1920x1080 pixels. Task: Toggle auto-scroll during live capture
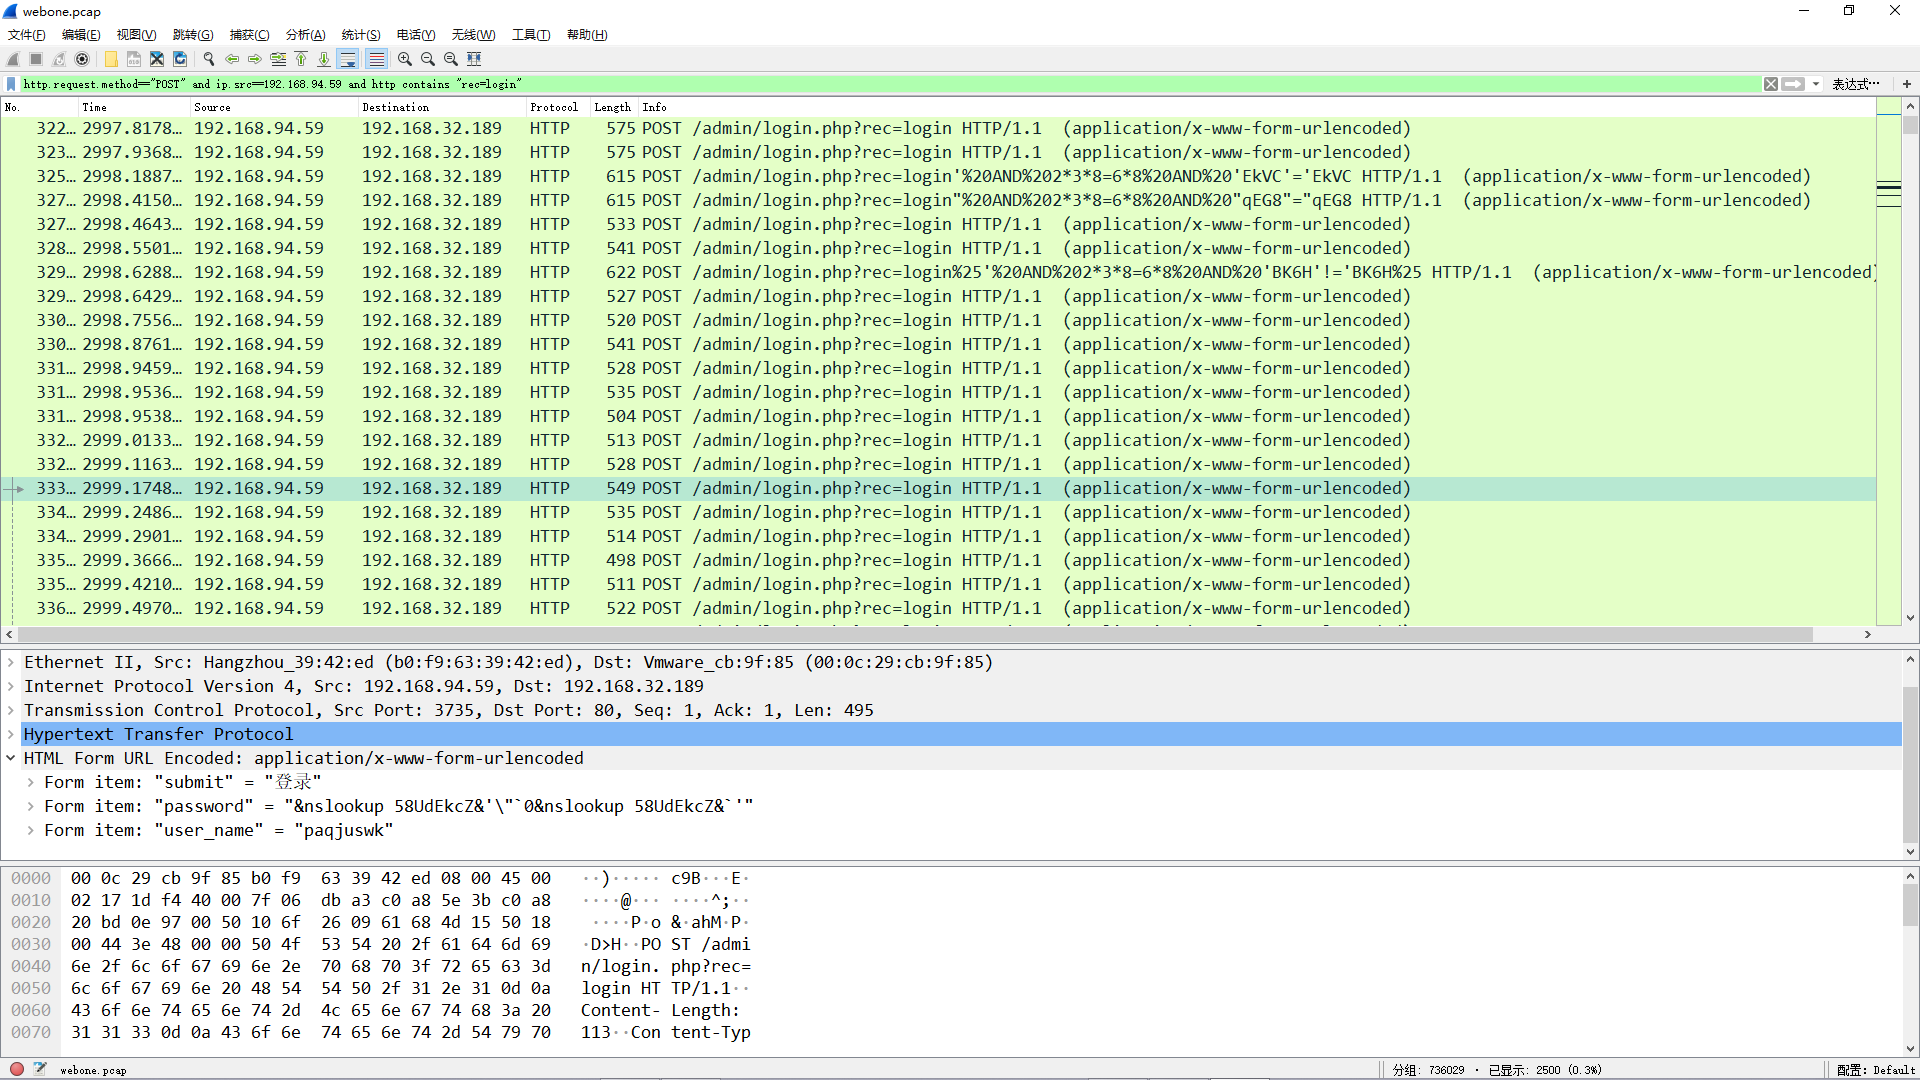(347, 59)
